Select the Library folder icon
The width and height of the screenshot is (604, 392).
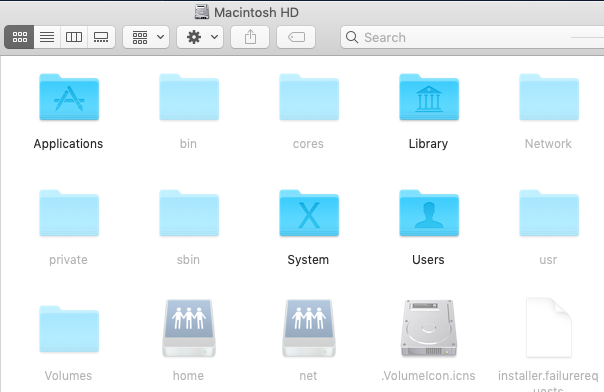pyautogui.click(x=429, y=97)
